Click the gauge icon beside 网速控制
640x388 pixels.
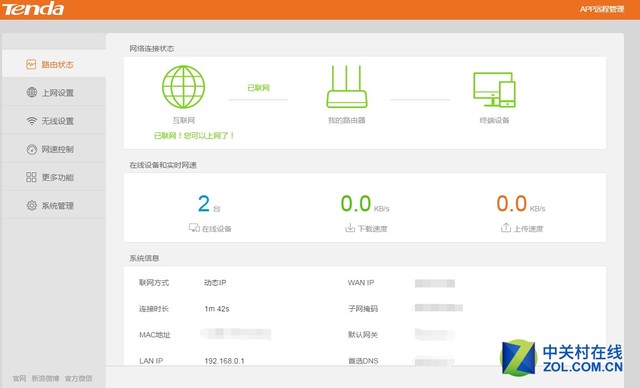click(31, 149)
